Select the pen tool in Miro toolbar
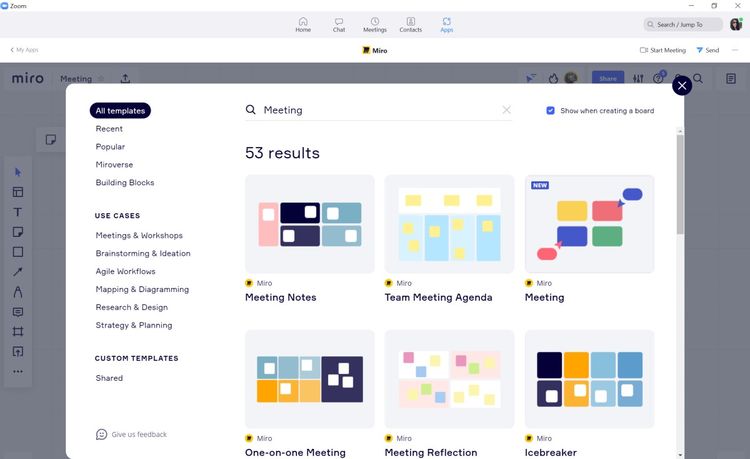Image resolution: width=750 pixels, height=459 pixels. click(x=18, y=292)
